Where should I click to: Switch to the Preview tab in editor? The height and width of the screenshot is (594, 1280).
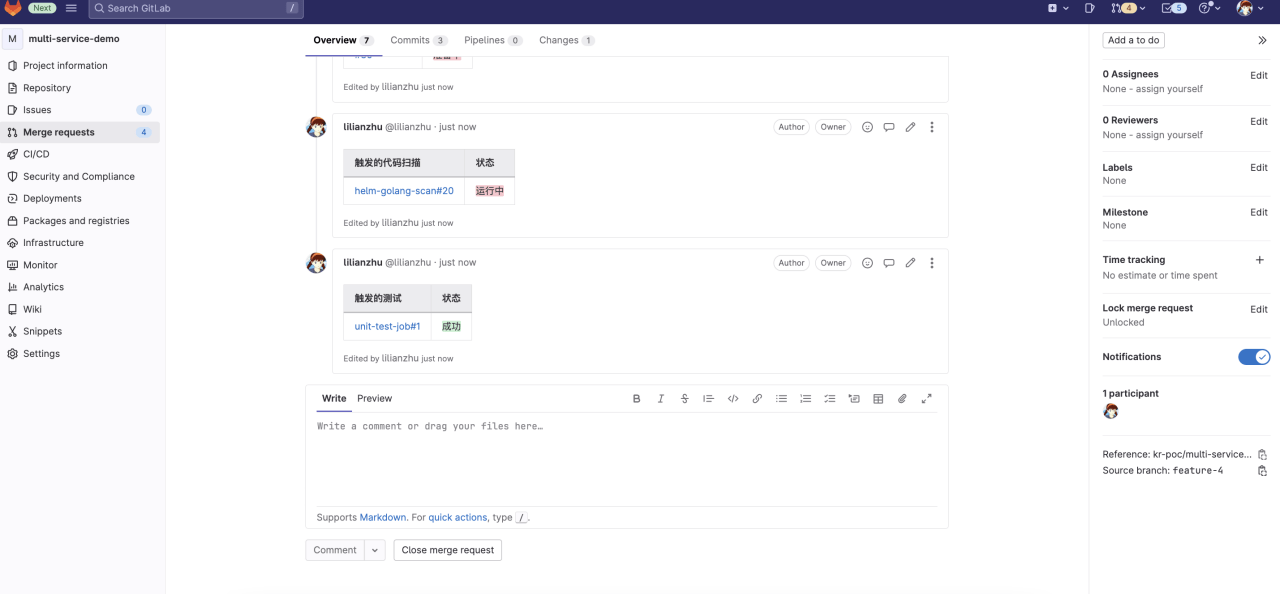tap(374, 399)
